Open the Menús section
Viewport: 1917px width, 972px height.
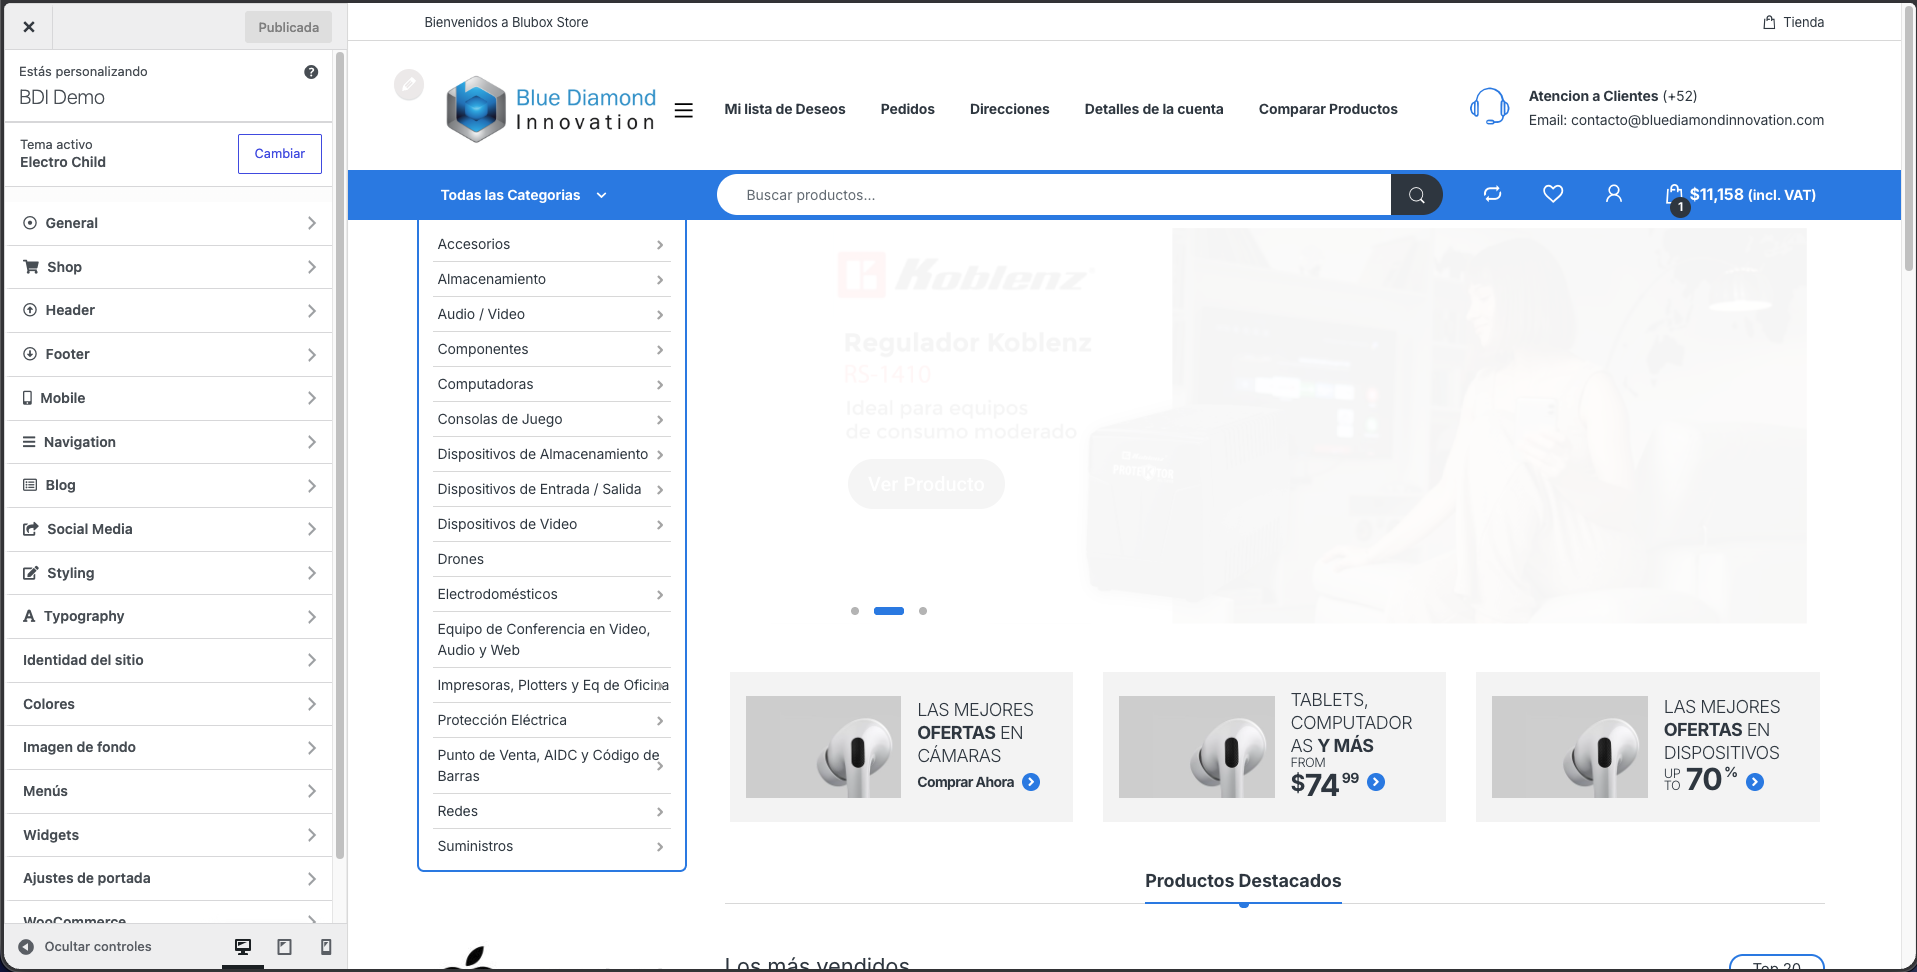(170, 791)
